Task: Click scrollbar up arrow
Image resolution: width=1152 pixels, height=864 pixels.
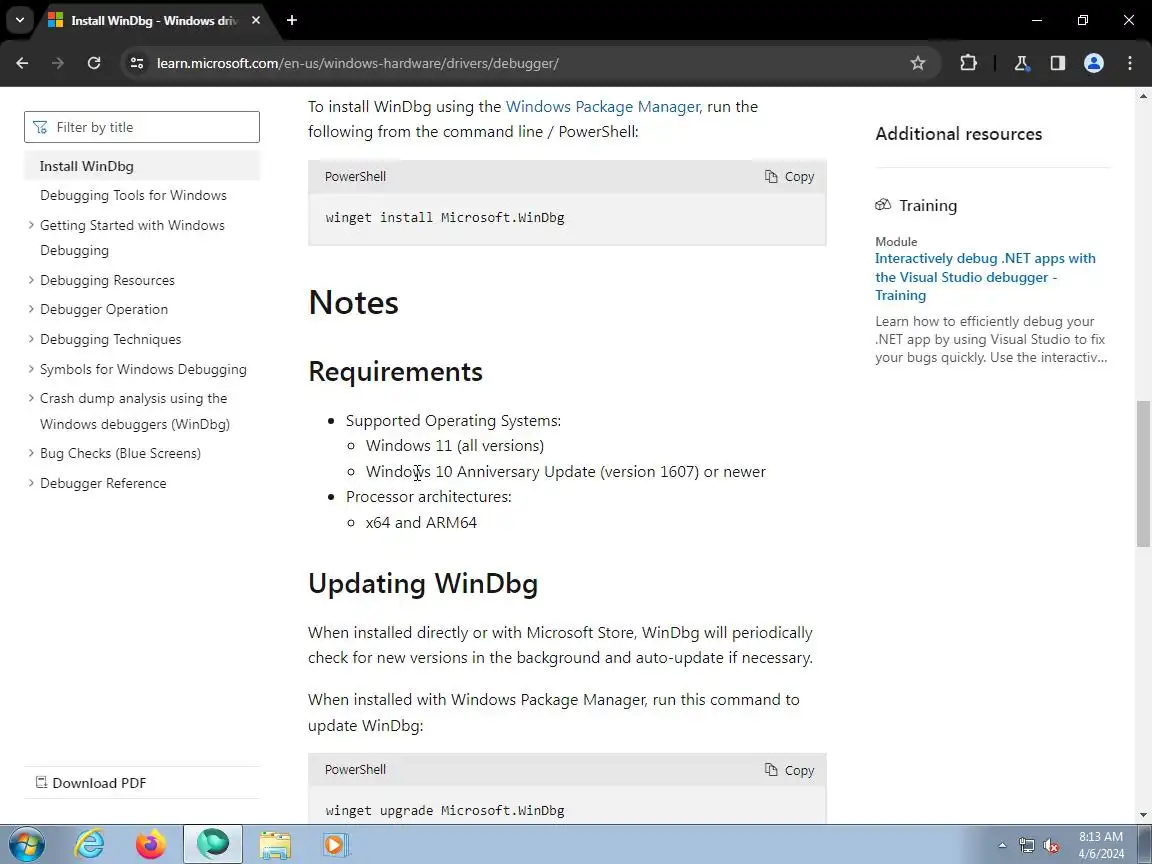Action: pyautogui.click(x=1143, y=96)
